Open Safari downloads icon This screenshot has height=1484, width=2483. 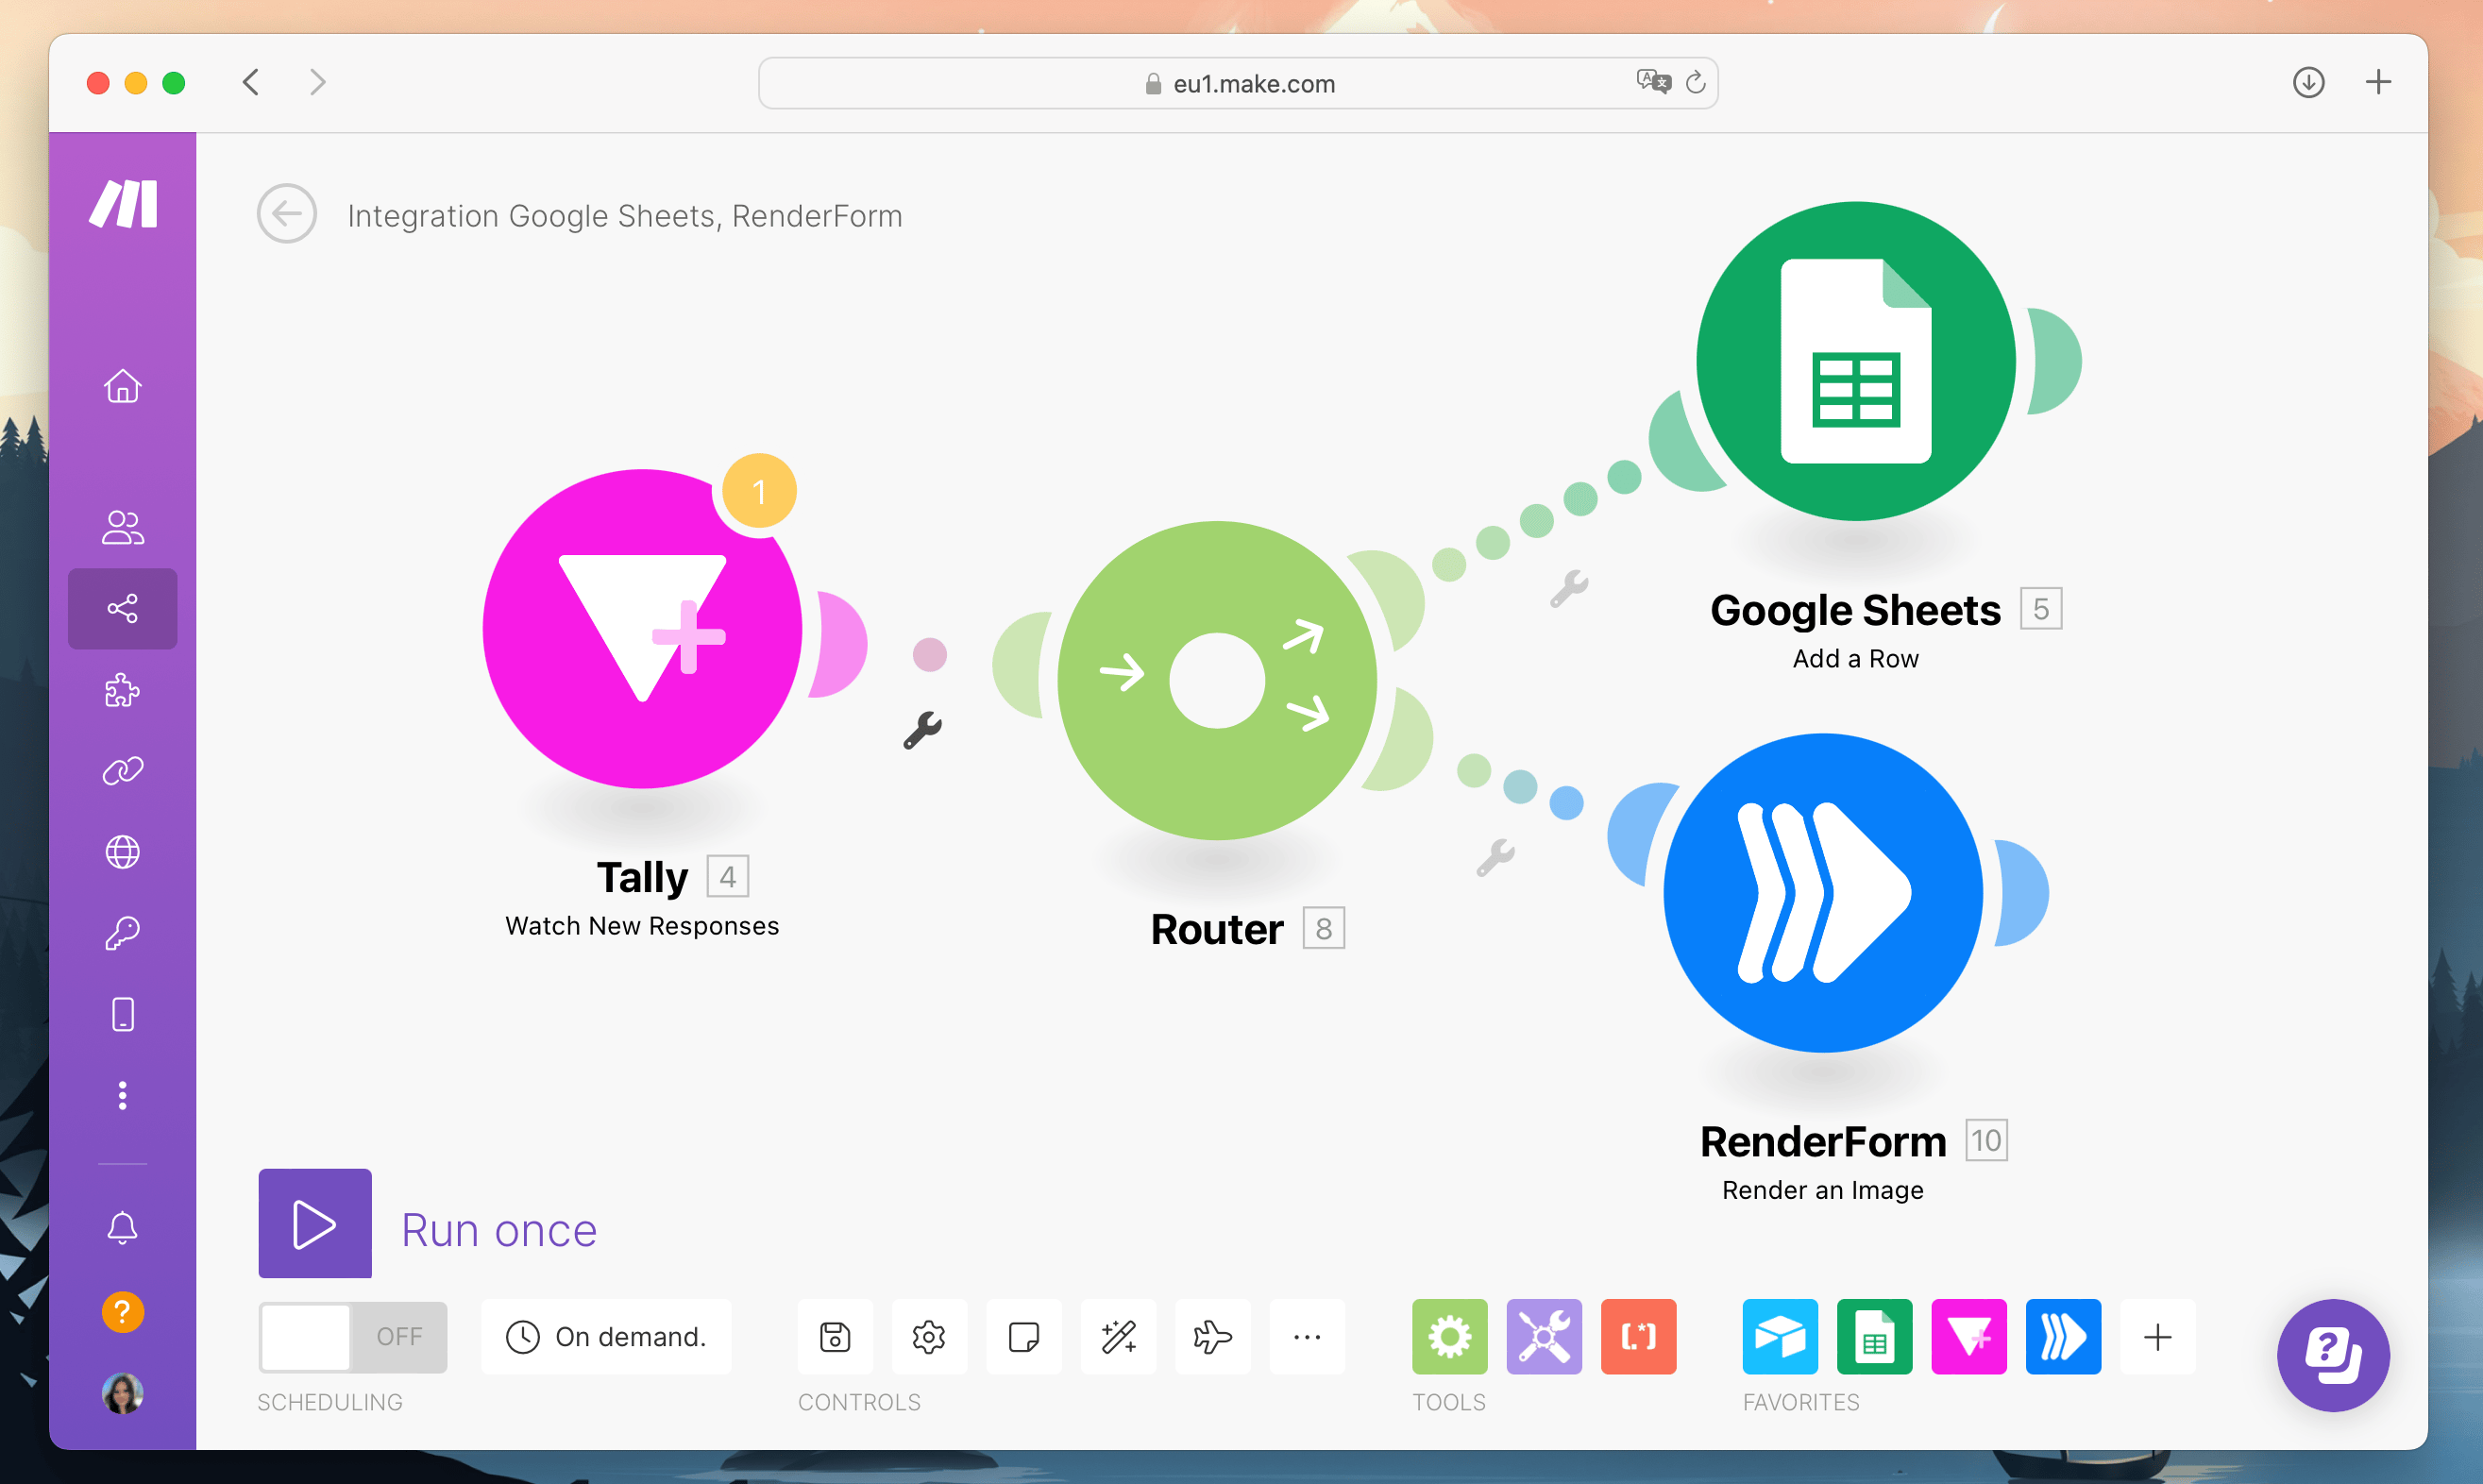pos(2308,82)
